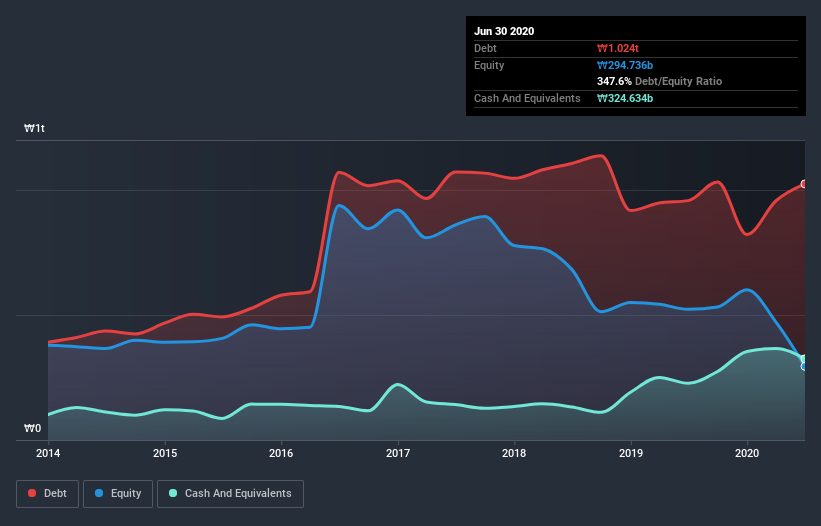Select the teal Cash end-point marker
821x526 pixels.
(804, 359)
